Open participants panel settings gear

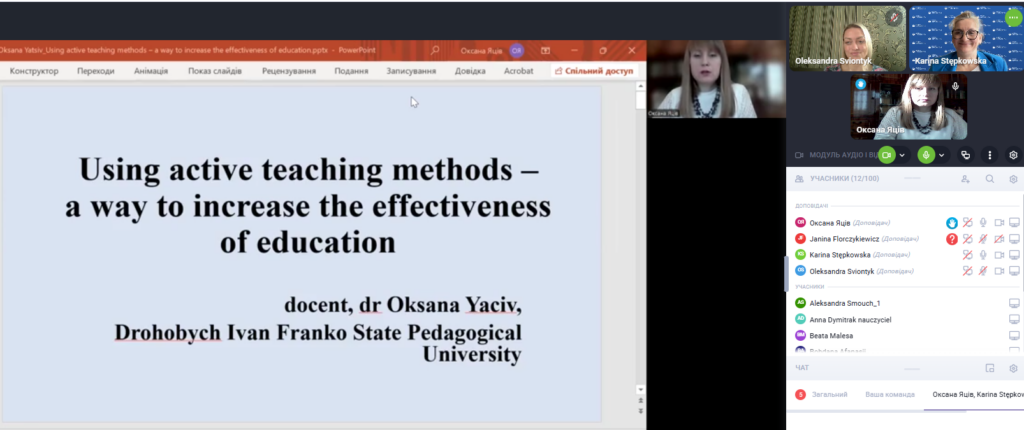1013,179
